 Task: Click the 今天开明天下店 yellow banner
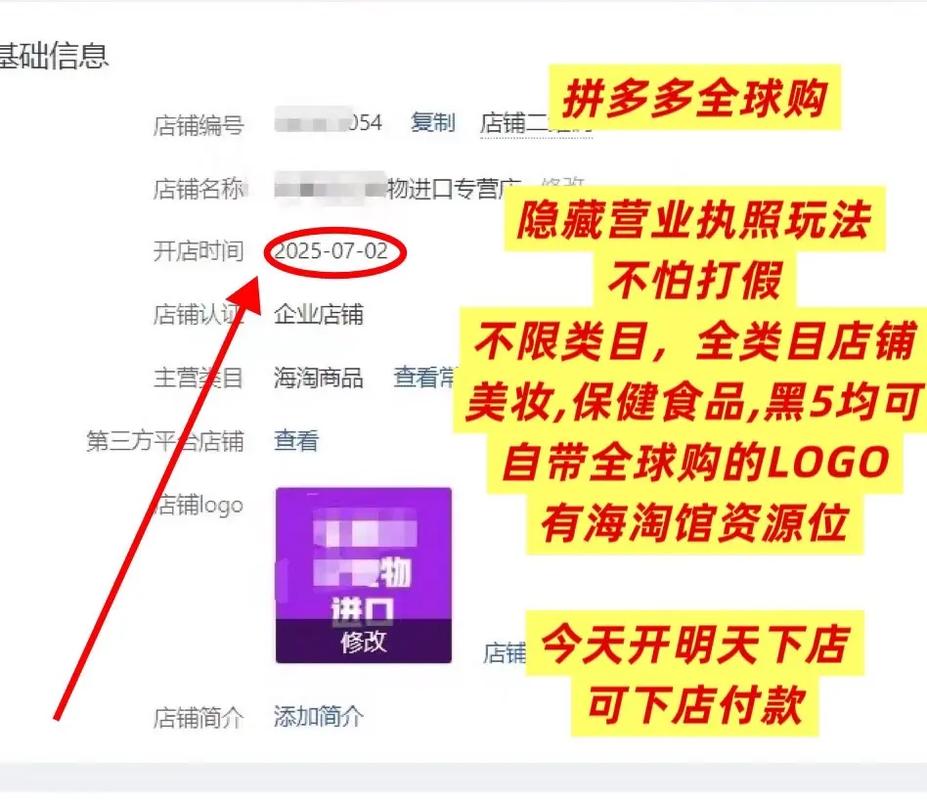pyautogui.click(x=695, y=643)
